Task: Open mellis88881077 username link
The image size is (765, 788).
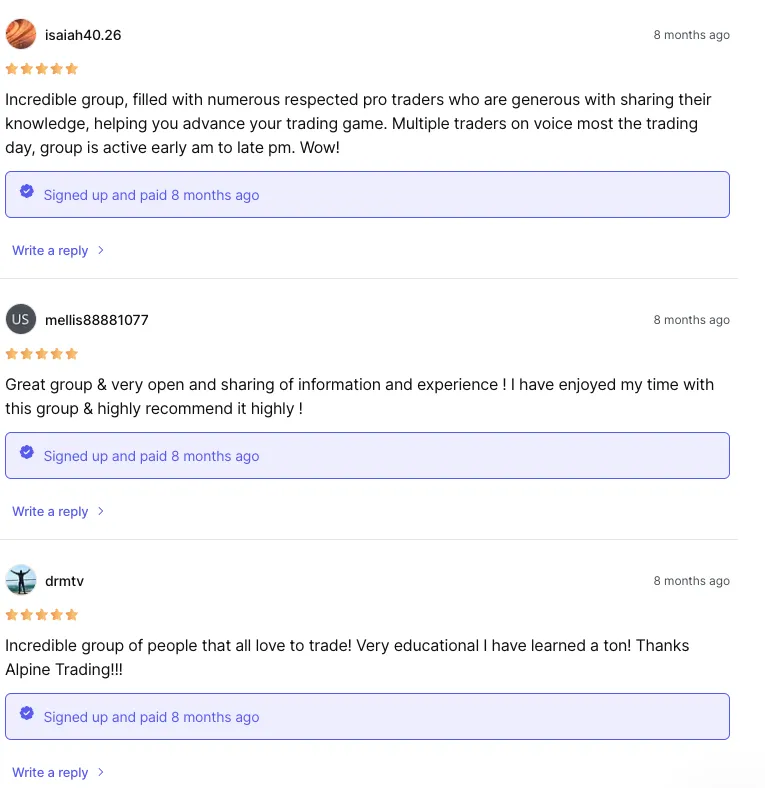Action: point(97,320)
